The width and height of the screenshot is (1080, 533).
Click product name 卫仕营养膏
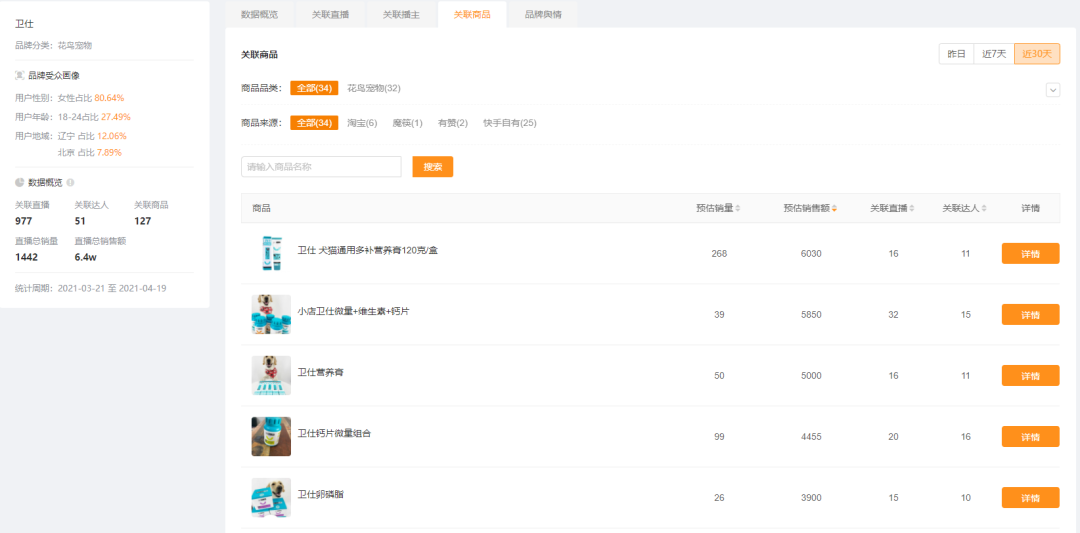click(320, 373)
